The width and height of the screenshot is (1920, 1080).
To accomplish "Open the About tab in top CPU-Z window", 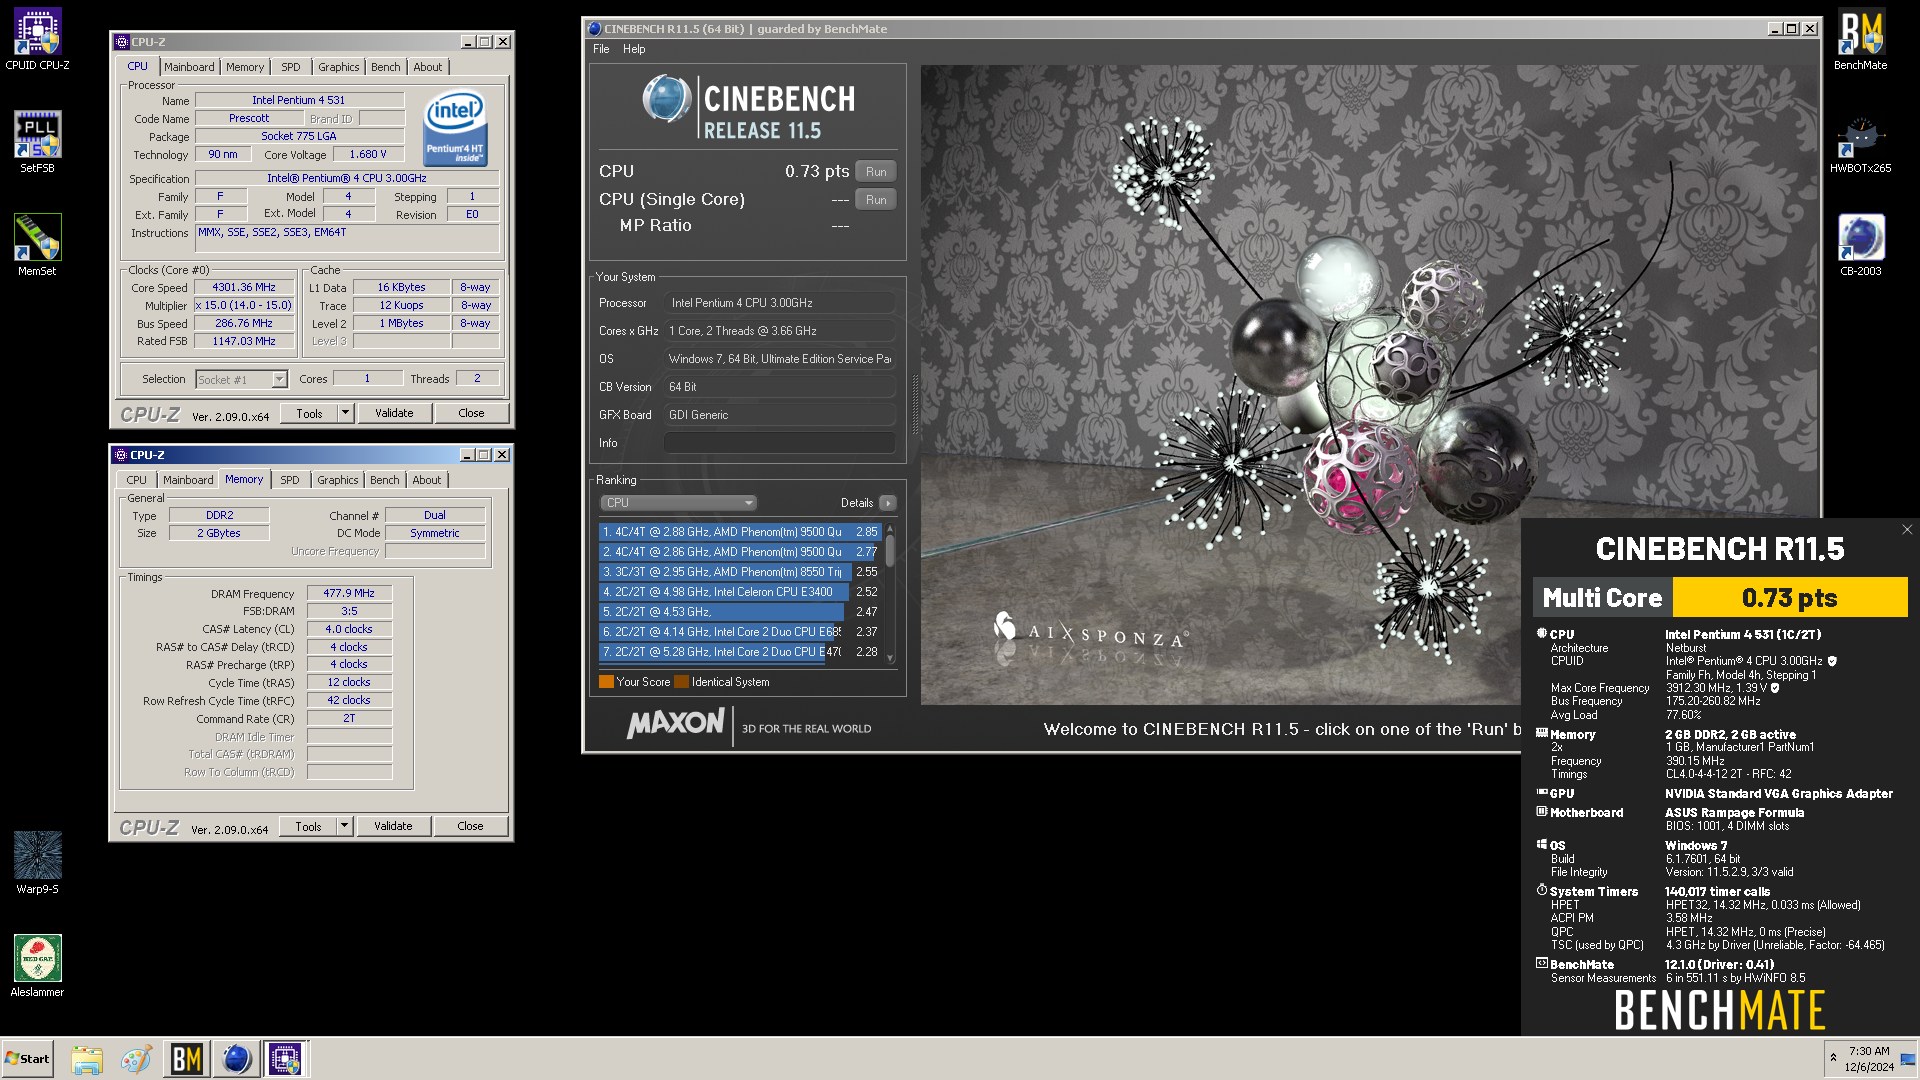I will 428,67.
